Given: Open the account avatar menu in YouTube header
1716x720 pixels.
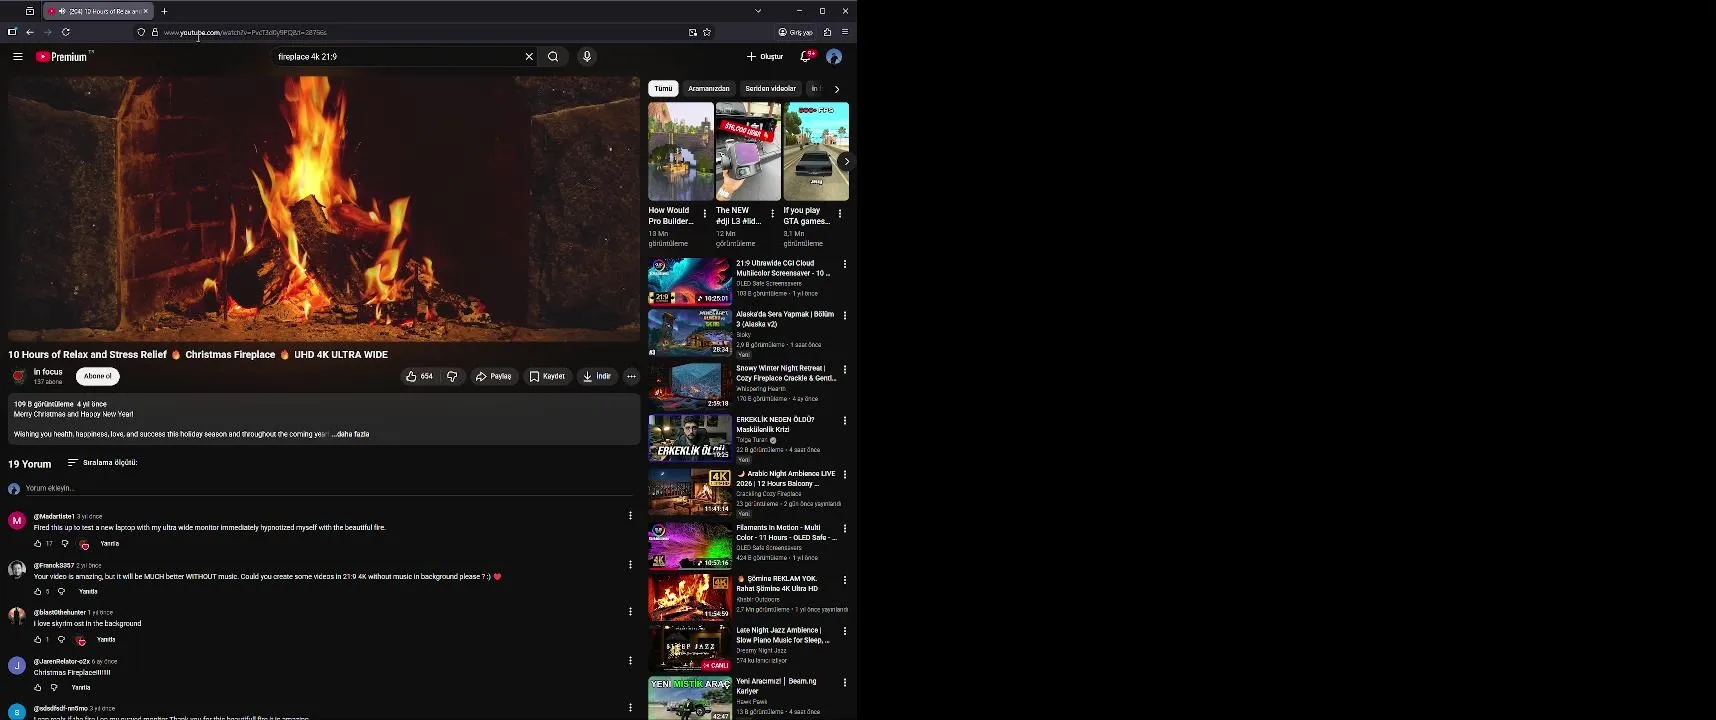Looking at the screenshot, I should point(834,57).
